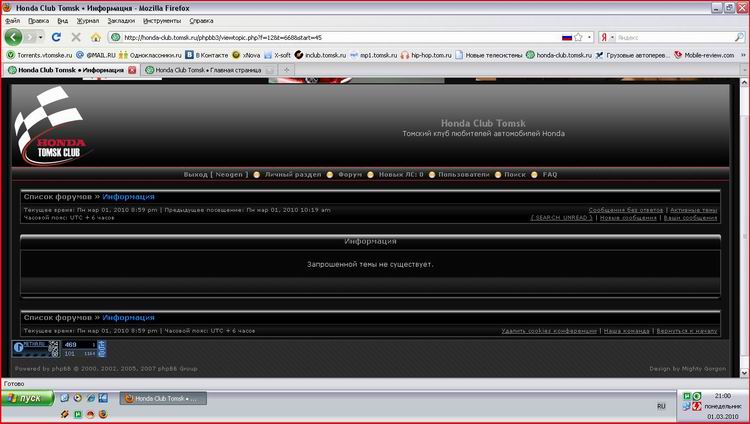This screenshot has width=750, height=424.
Task: Show more bookmarks via the chevron
Action: (743, 55)
